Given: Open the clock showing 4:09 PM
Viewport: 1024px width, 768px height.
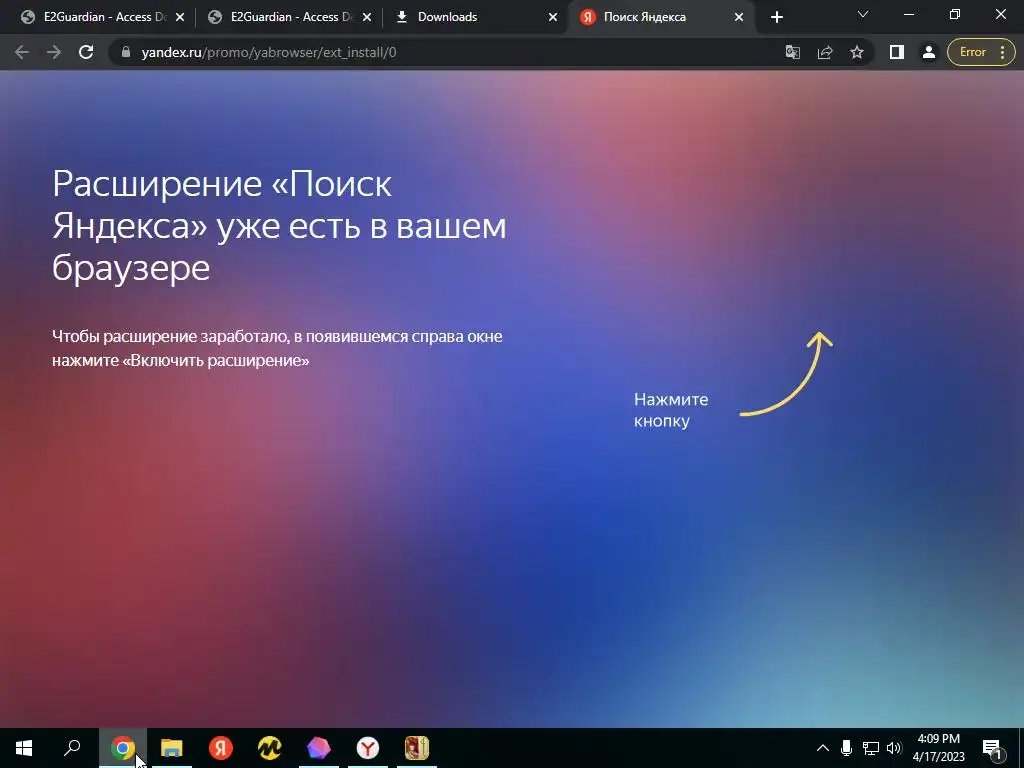Looking at the screenshot, I should 938,748.
